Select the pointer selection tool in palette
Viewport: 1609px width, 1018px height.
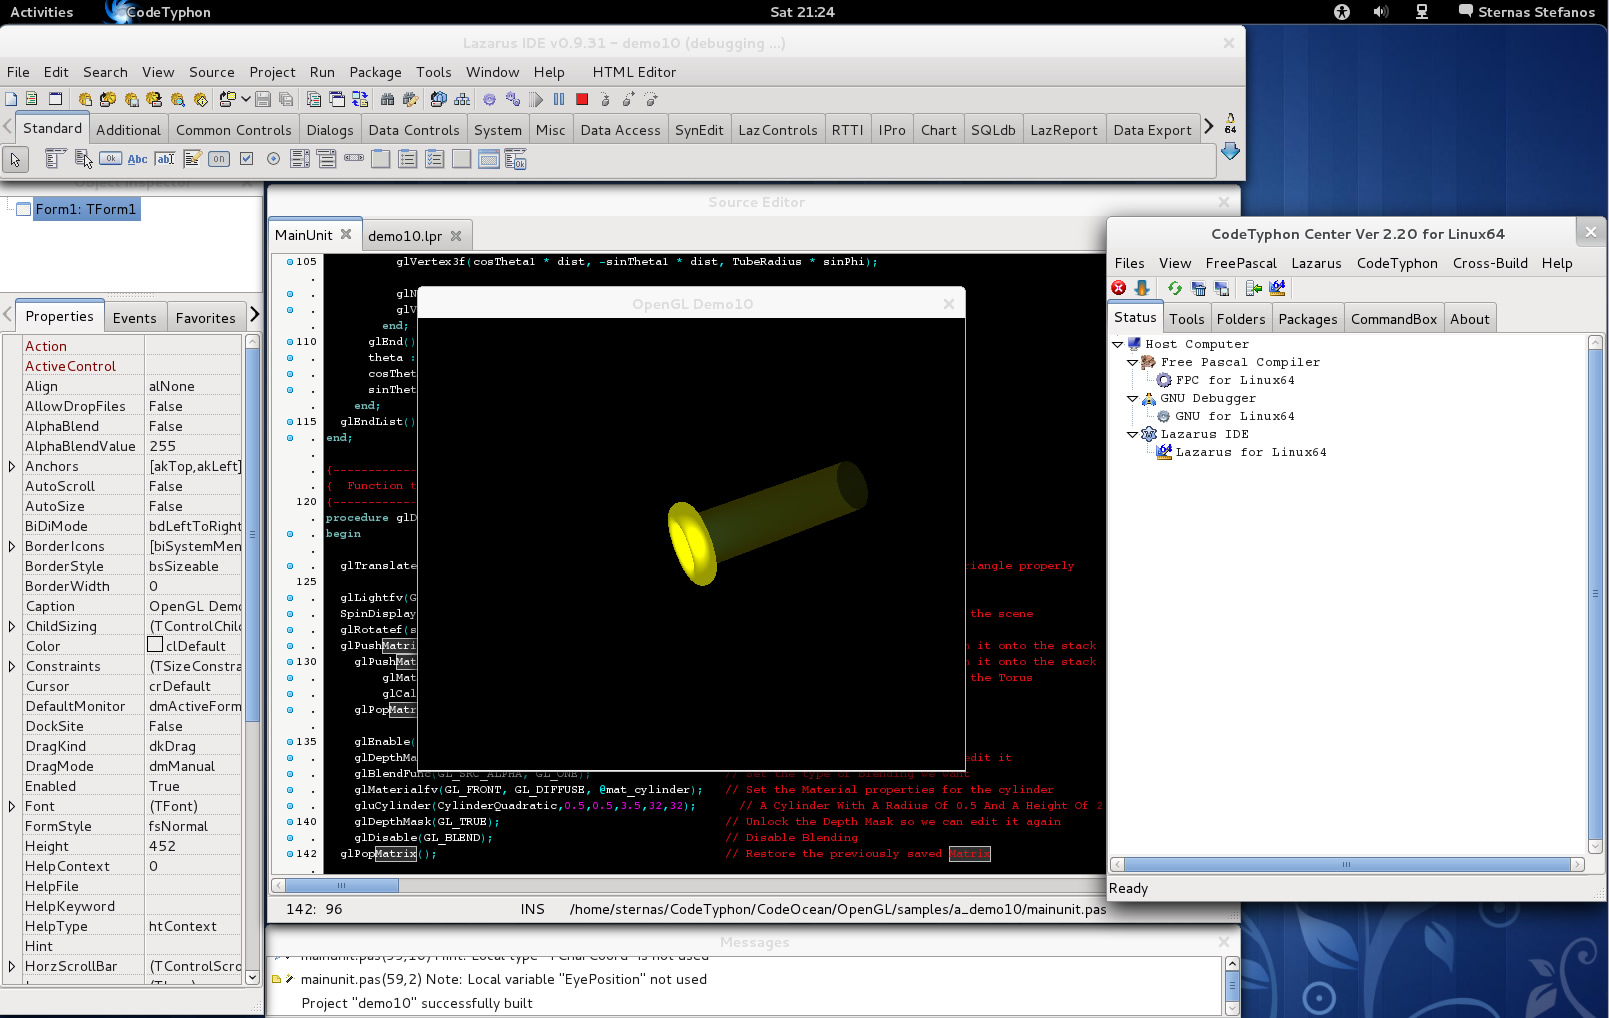[15, 159]
